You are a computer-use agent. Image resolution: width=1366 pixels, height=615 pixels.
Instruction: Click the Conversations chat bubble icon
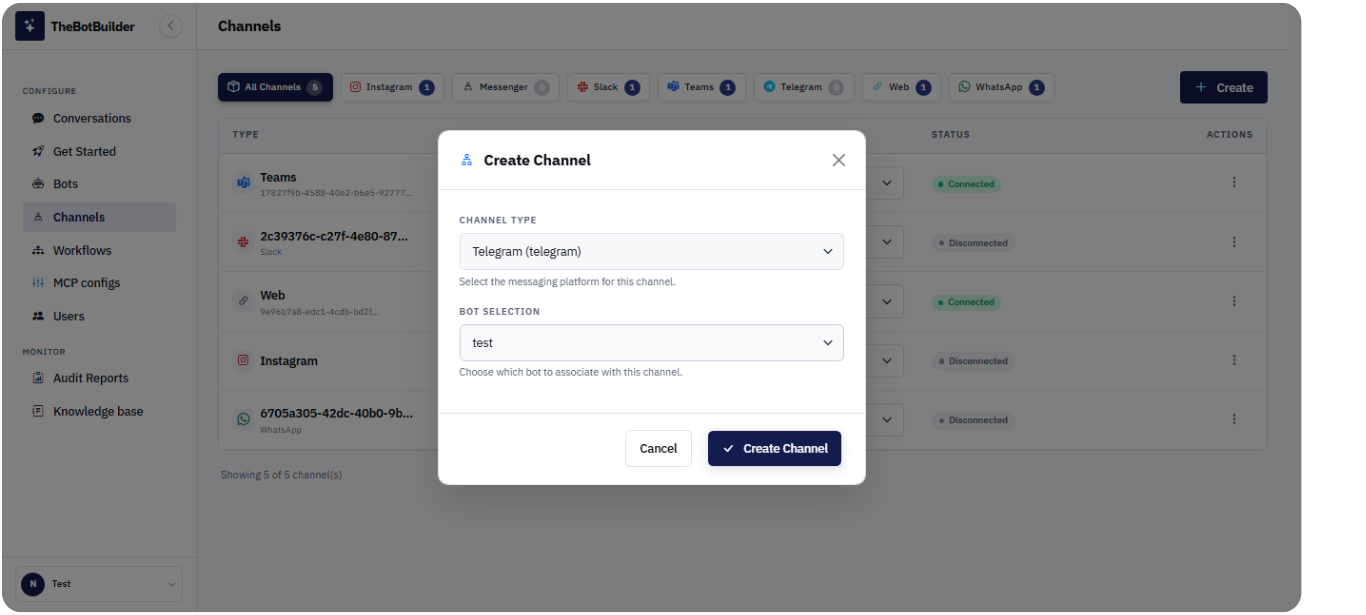click(x=38, y=118)
